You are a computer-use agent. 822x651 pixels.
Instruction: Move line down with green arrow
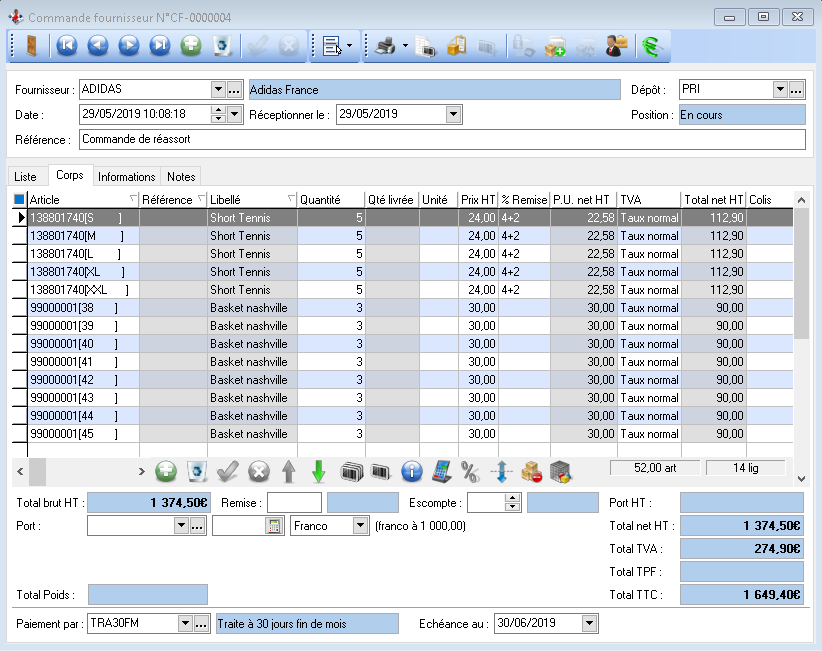[319, 471]
